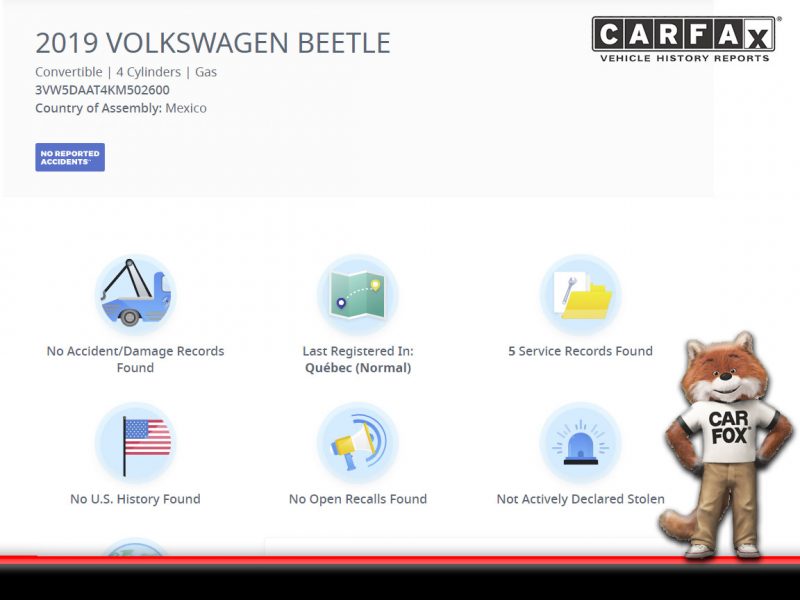The width and height of the screenshot is (800, 600).
Task: Click the tow truck accident records icon
Action: (x=135, y=294)
